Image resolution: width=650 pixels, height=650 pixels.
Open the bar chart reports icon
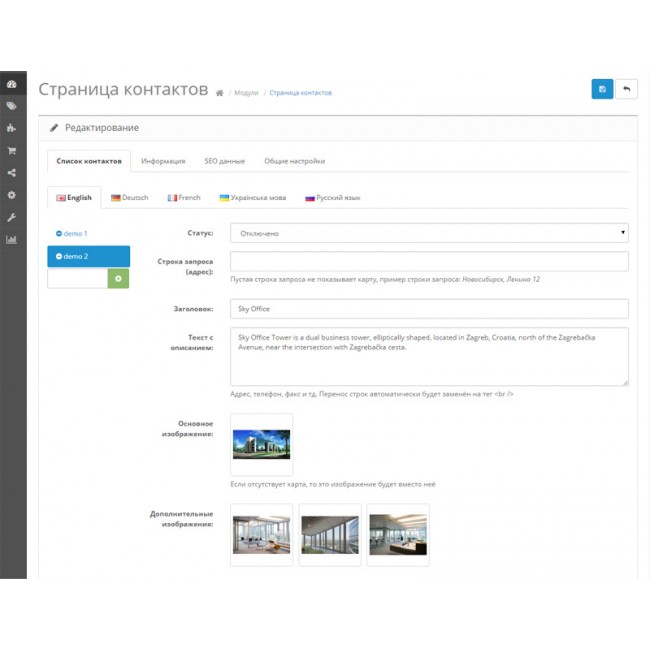12,240
